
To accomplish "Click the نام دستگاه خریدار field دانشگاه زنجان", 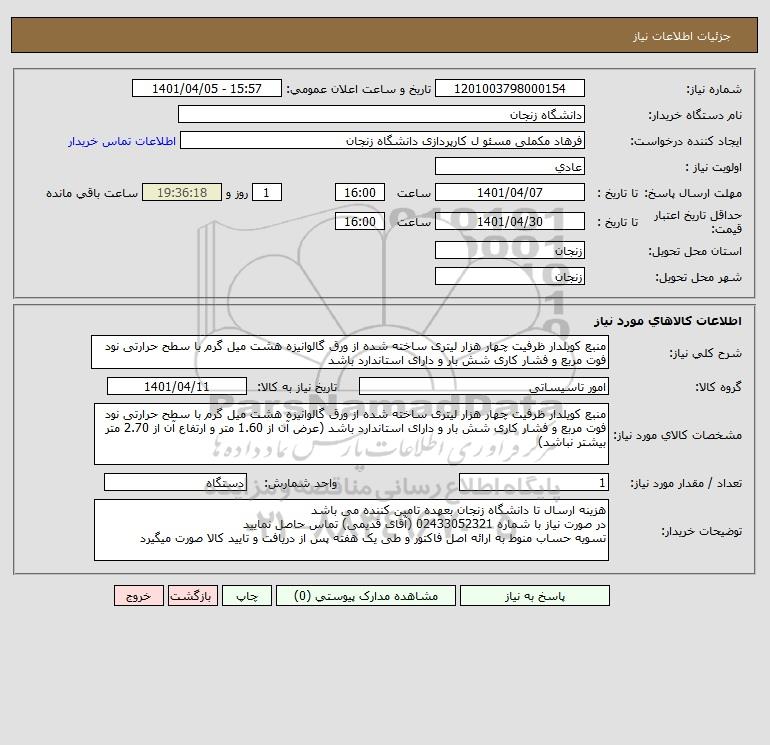I will pyautogui.click(x=381, y=114).
